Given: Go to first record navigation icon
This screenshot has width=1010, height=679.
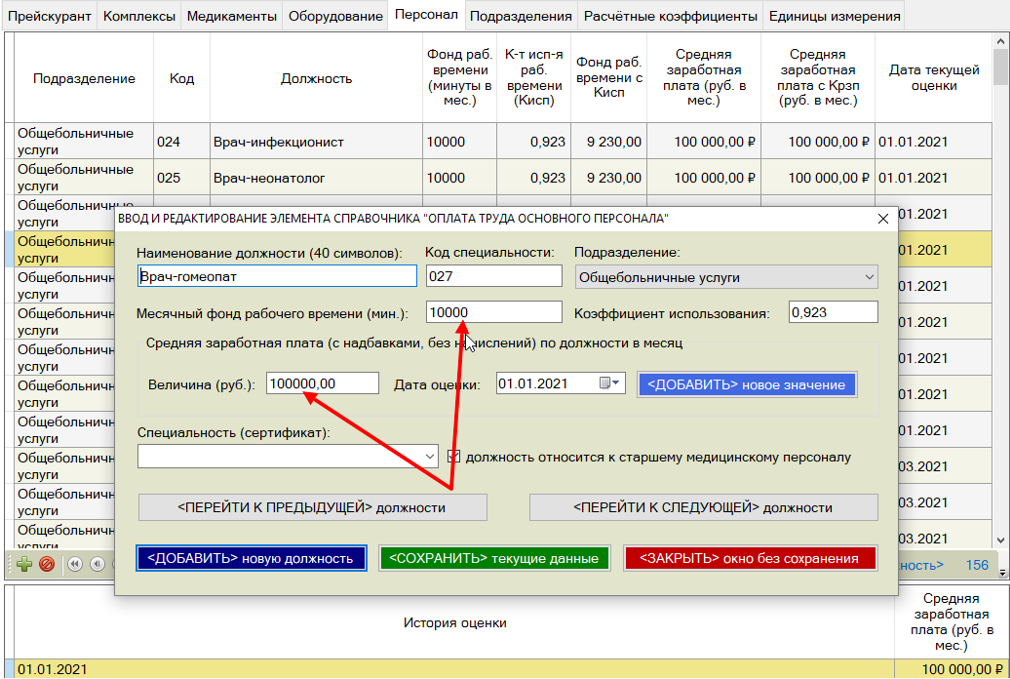Looking at the screenshot, I should [75, 565].
